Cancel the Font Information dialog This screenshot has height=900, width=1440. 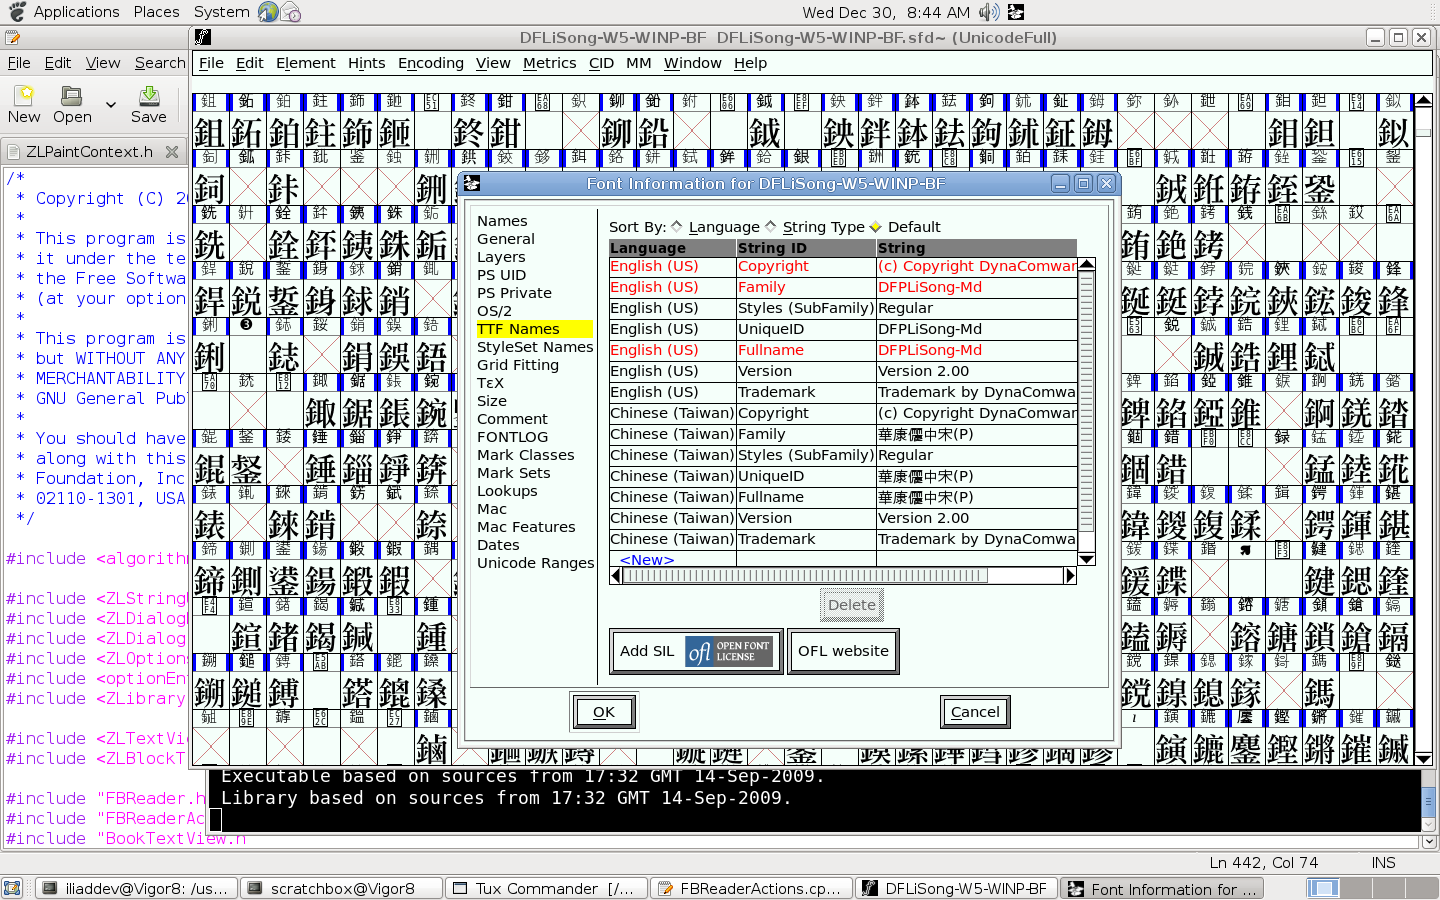[975, 712]
